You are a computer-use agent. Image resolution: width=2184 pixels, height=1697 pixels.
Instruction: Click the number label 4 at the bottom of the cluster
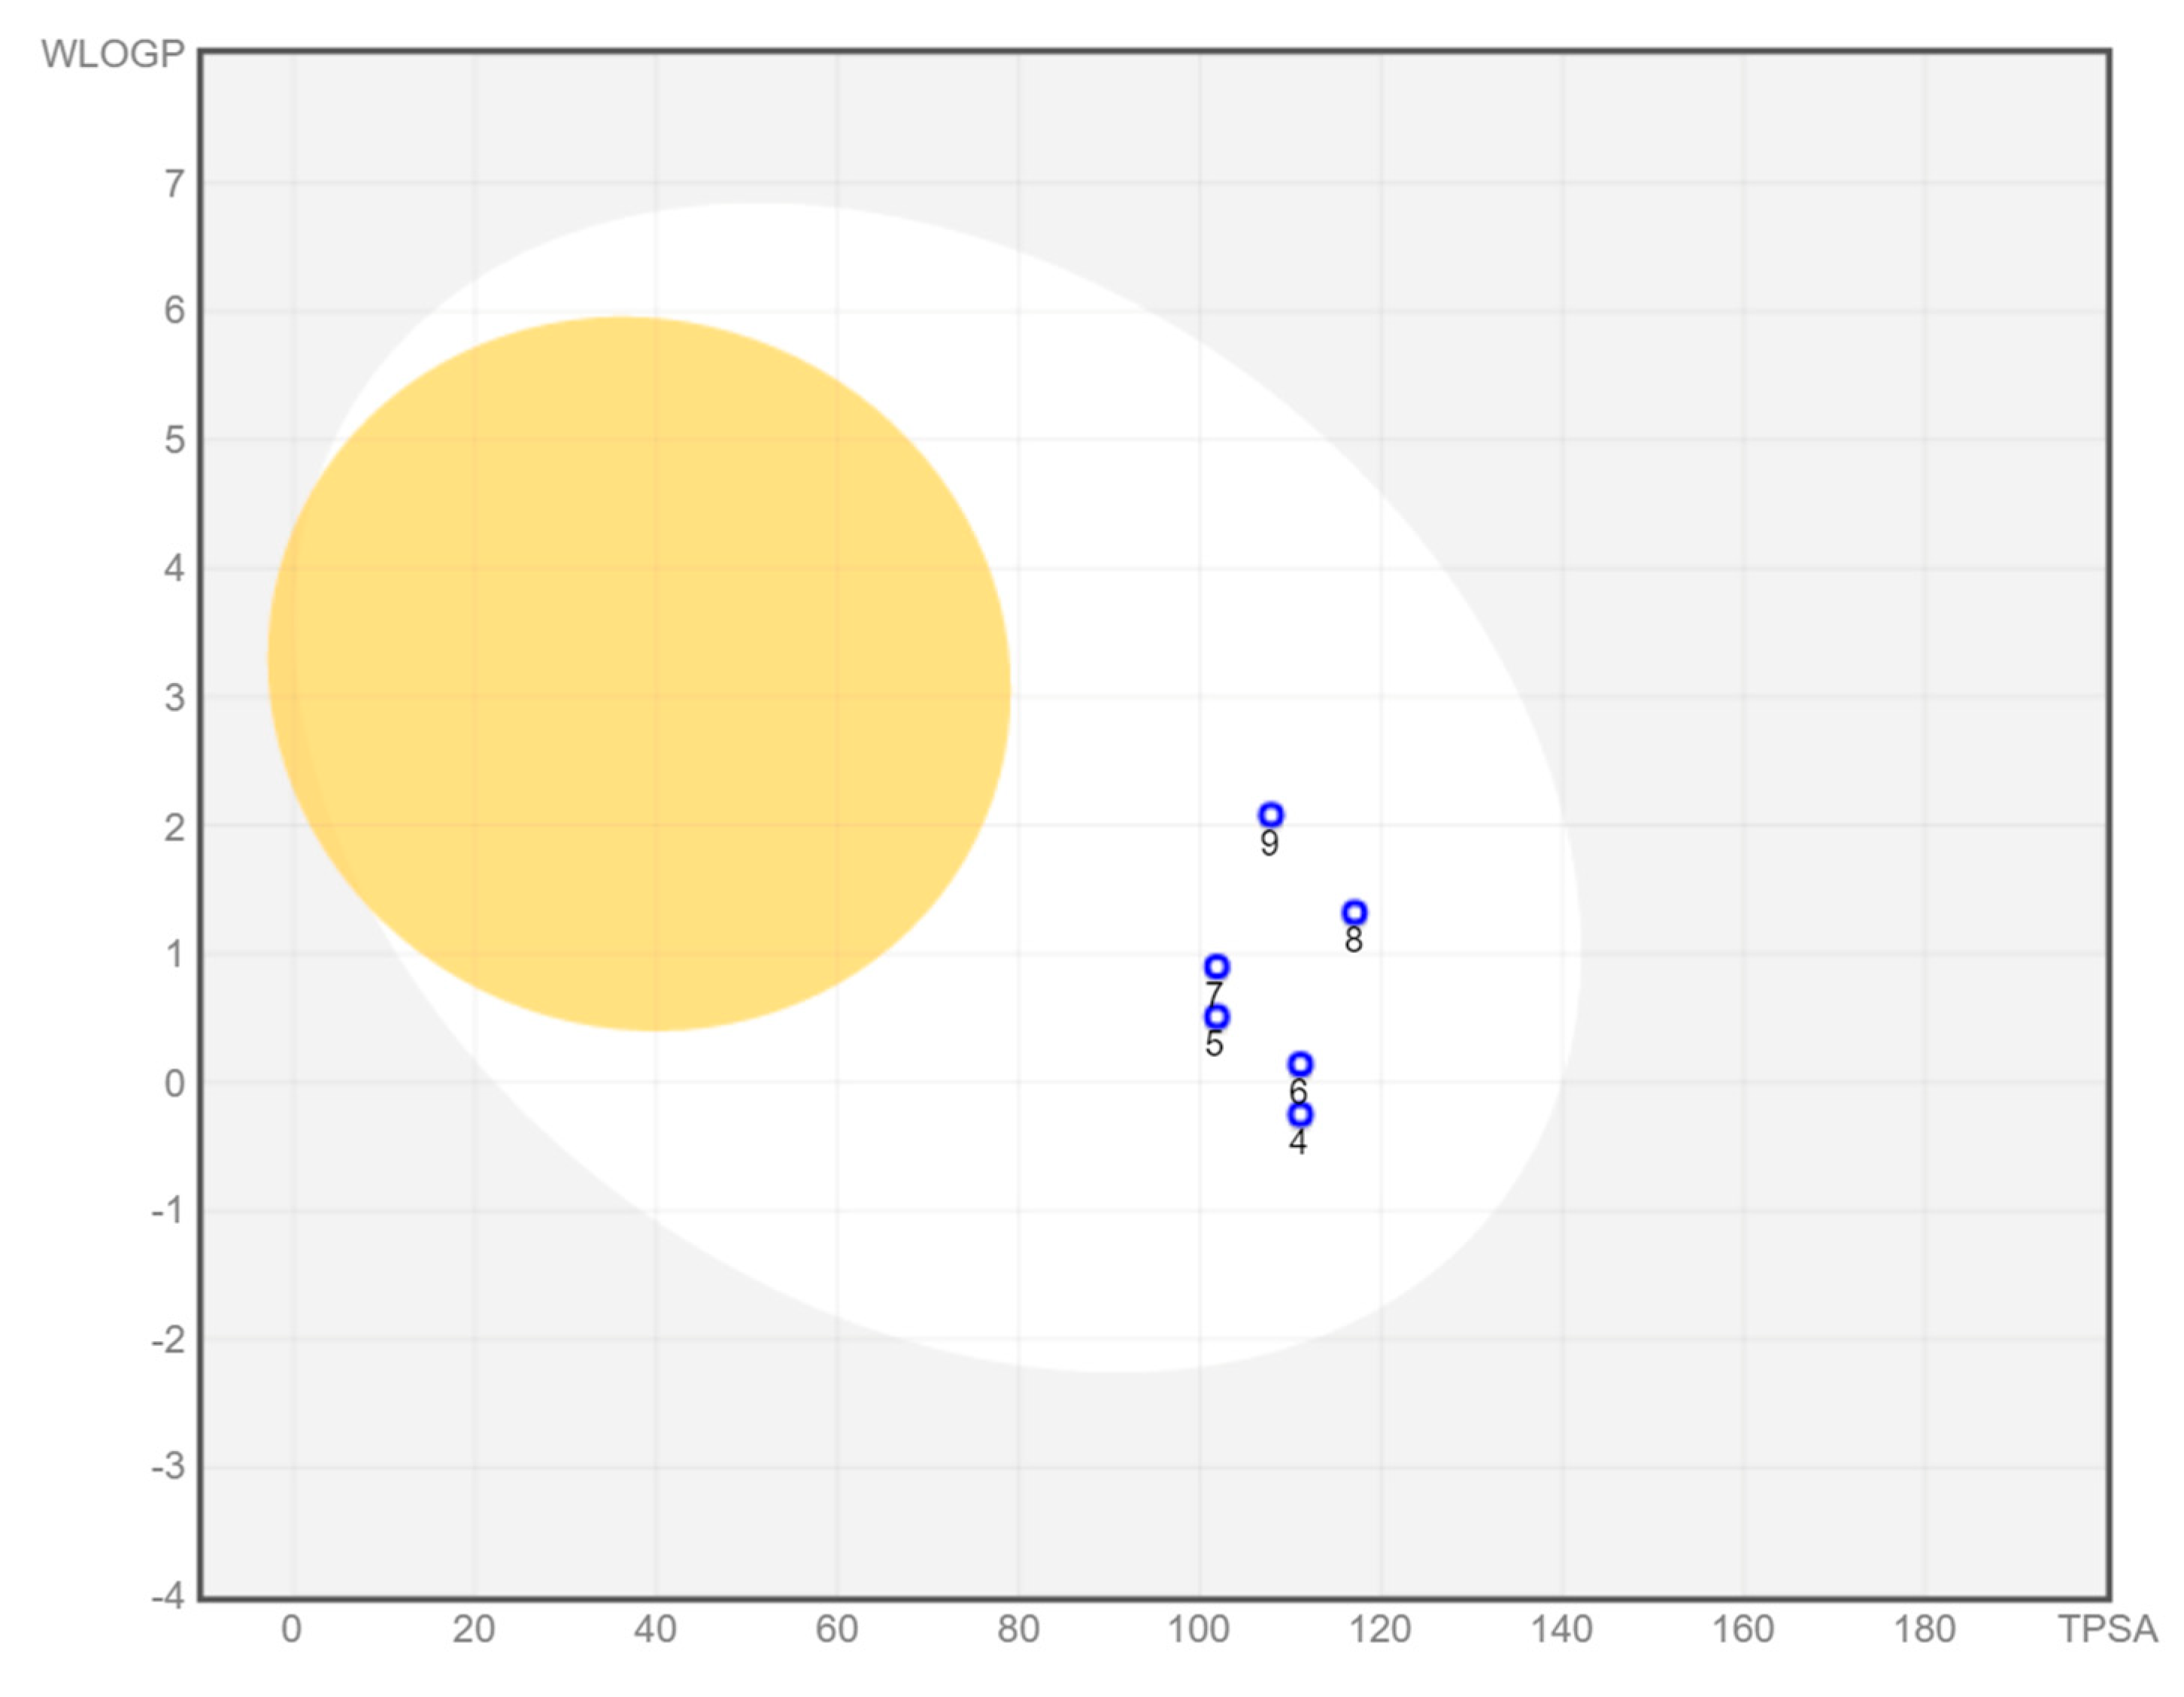pos(1298,1142)
